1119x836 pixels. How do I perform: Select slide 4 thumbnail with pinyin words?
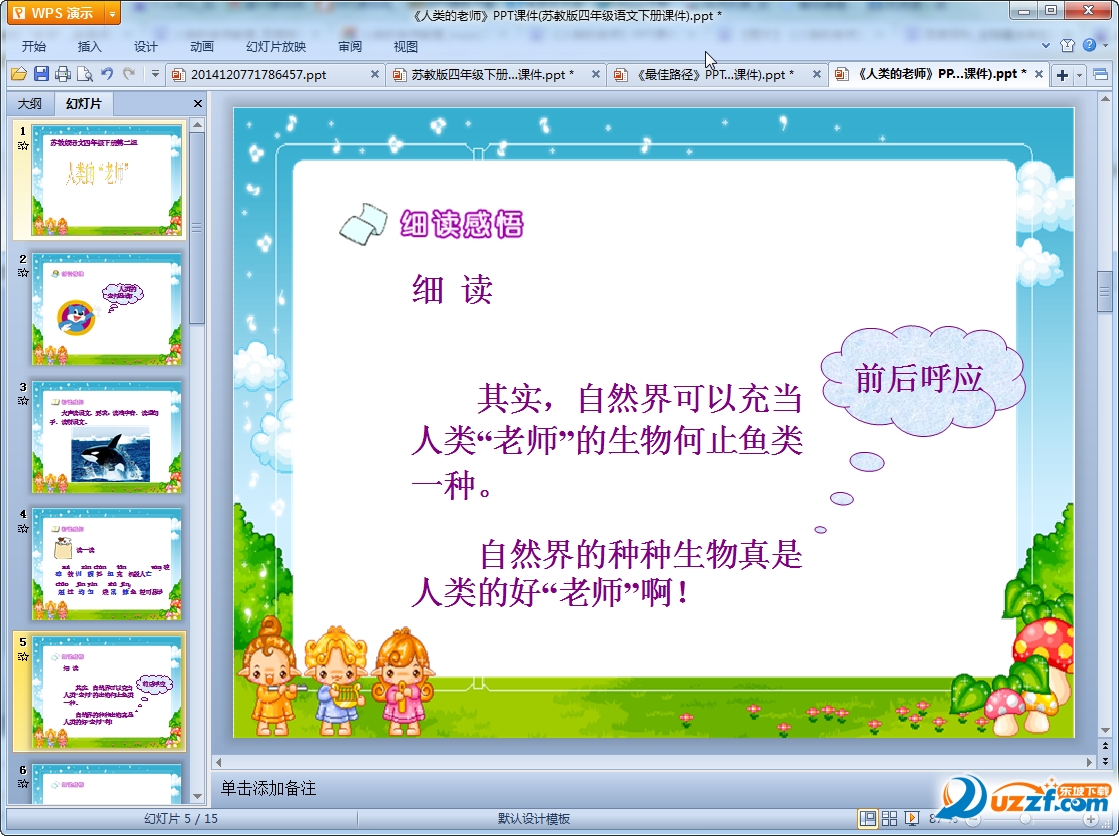coord(107,564)
